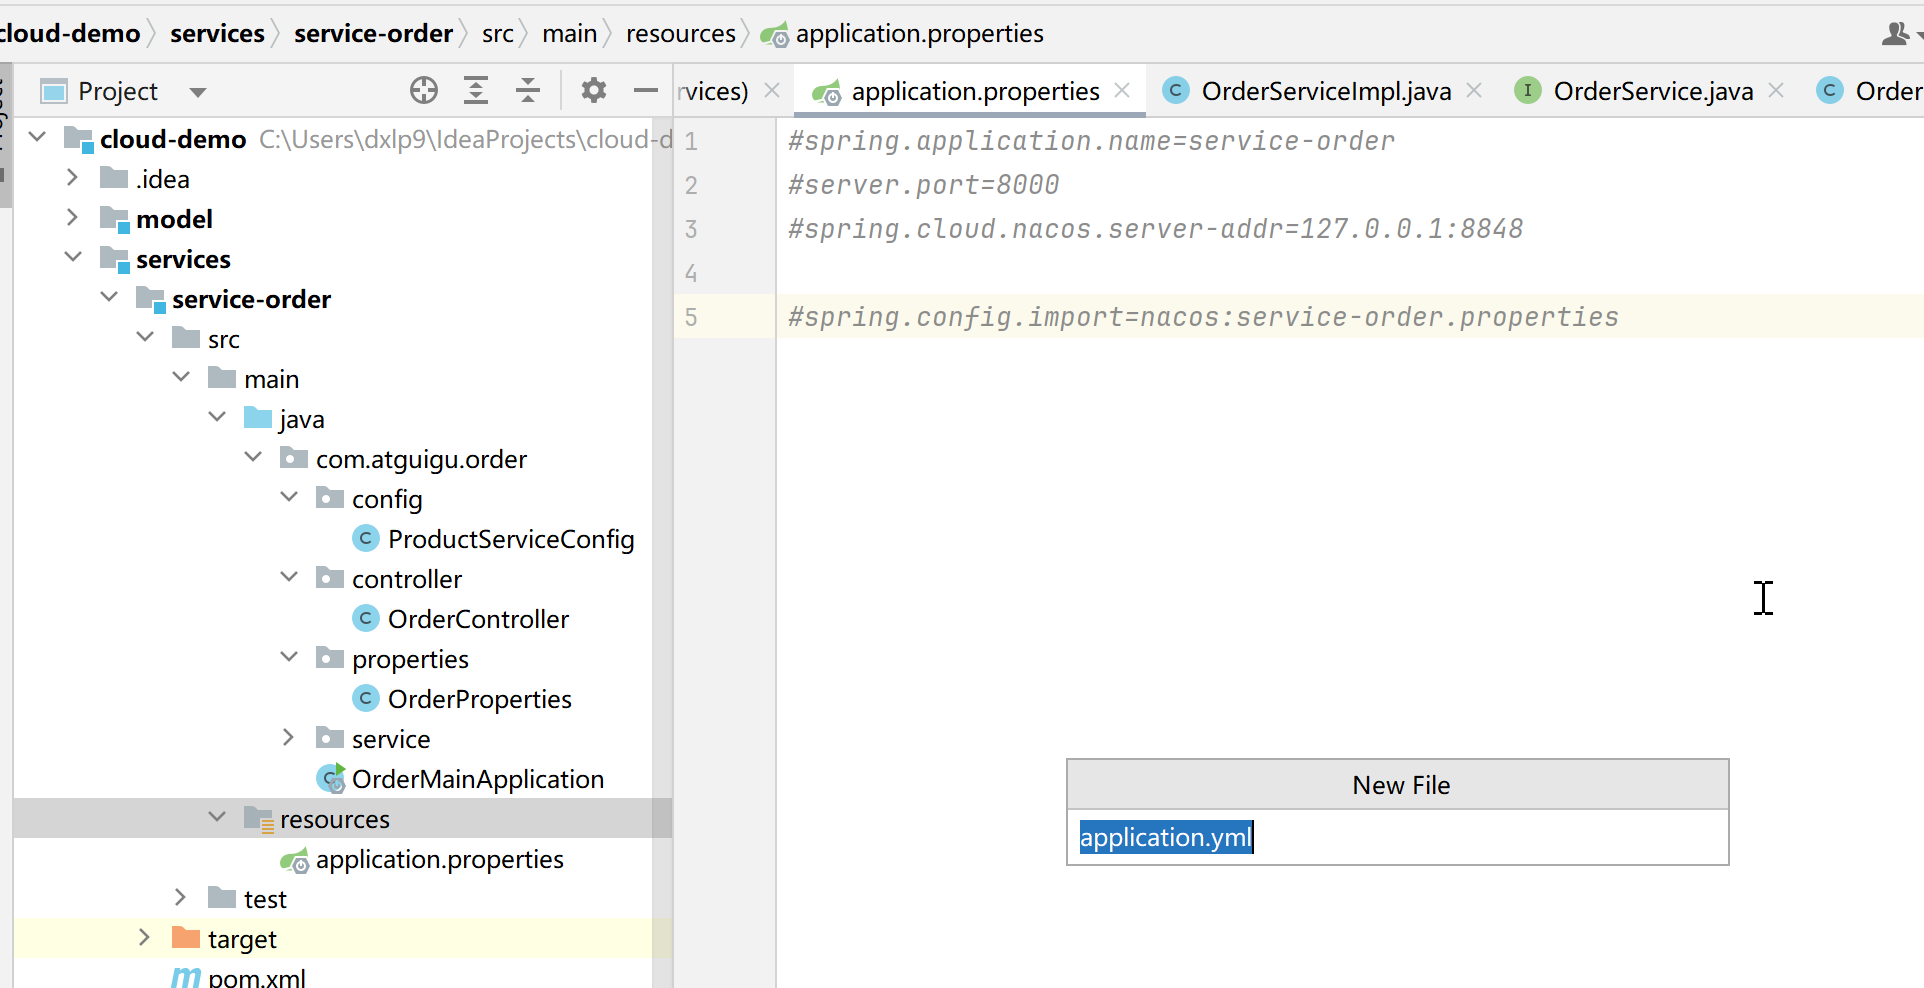
Task: Click ProductServiceConfig class icon
Action: (366, 539)
